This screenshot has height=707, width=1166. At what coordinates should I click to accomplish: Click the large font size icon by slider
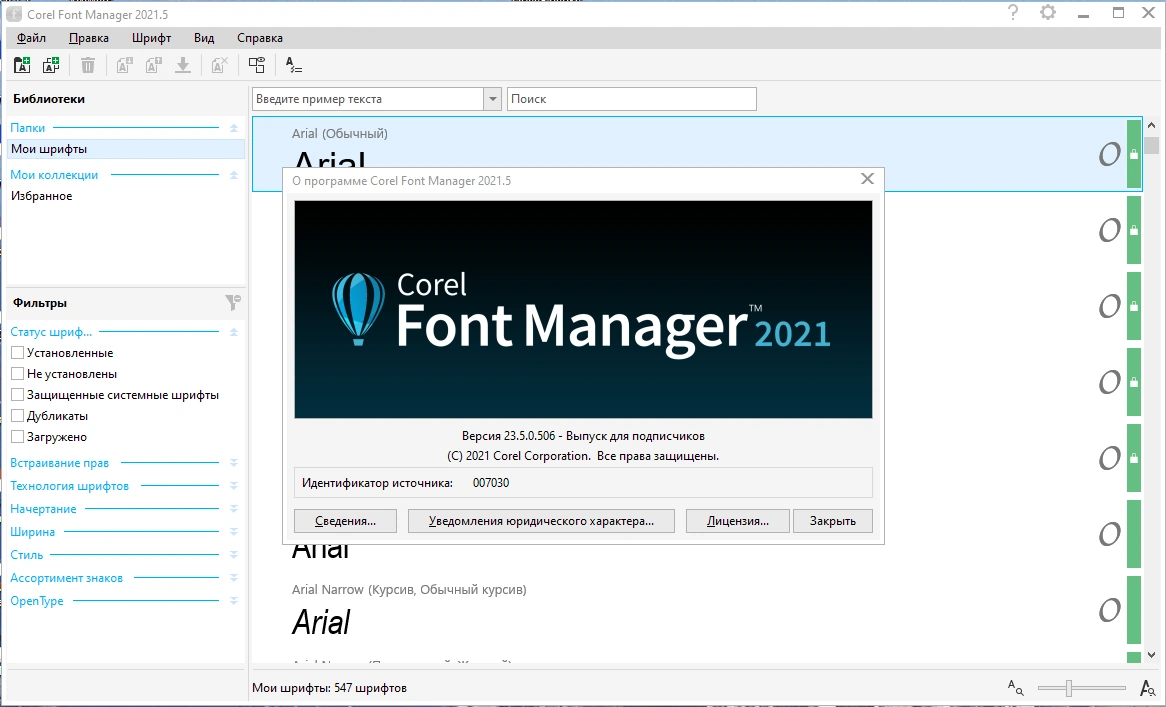pos(1147,688)
